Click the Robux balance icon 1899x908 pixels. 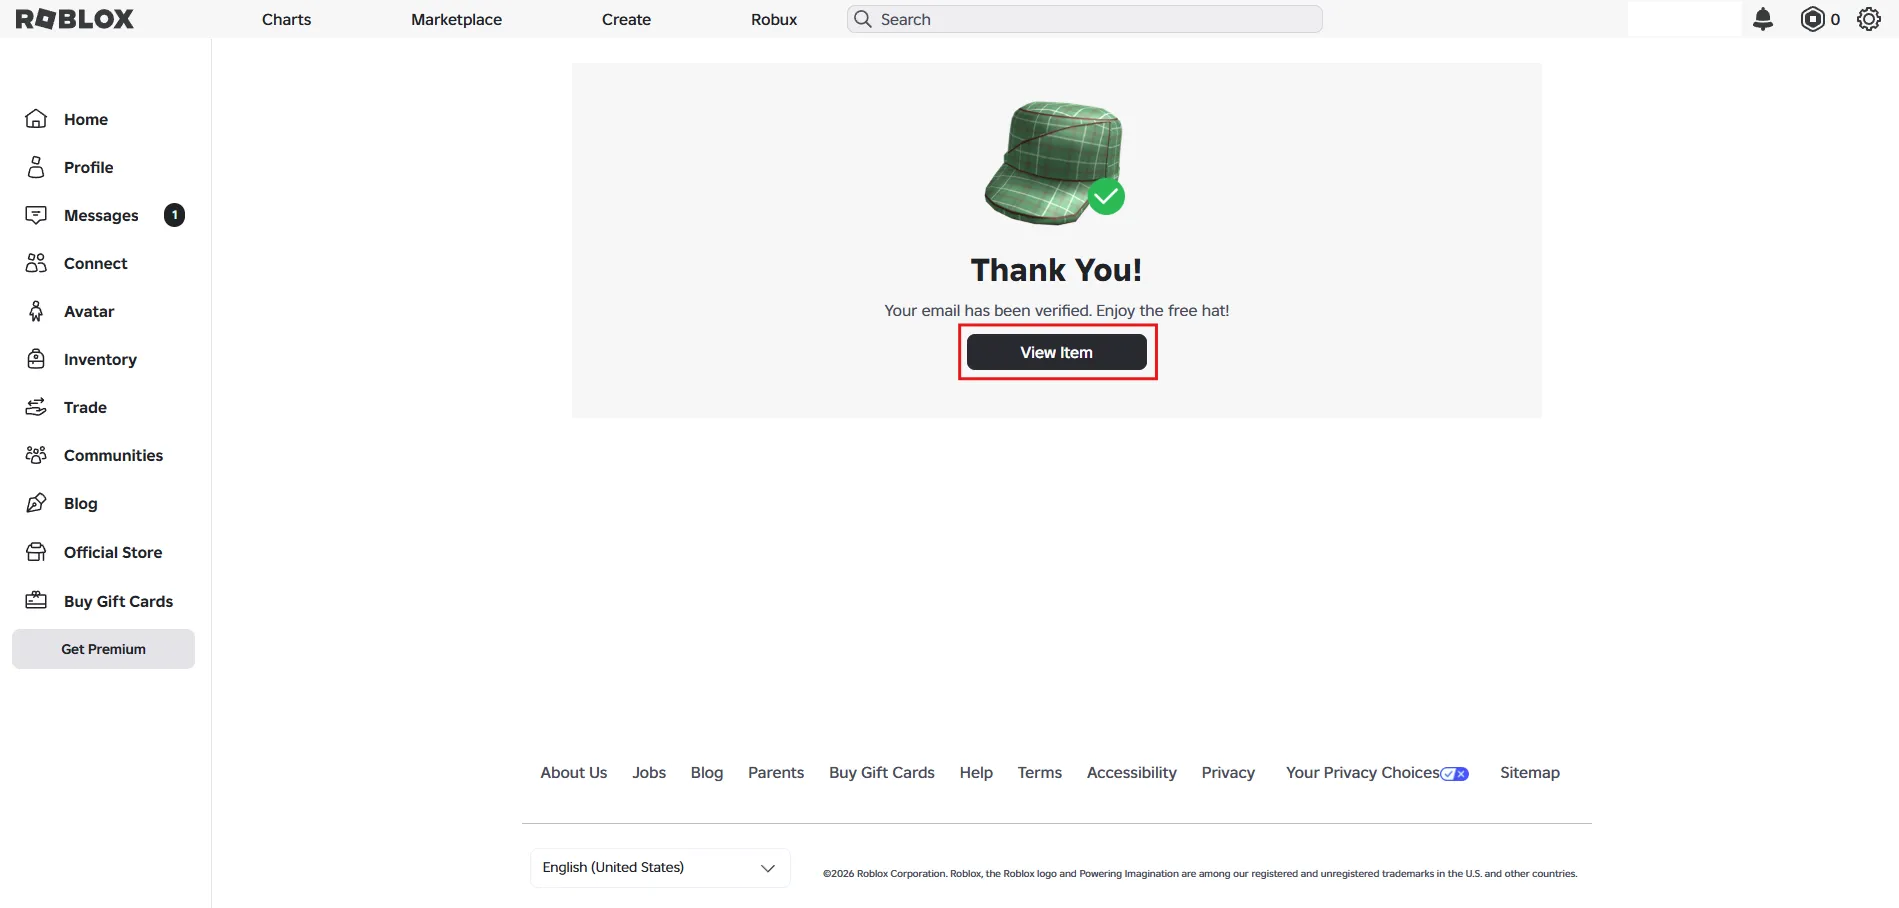[1812, 19]
